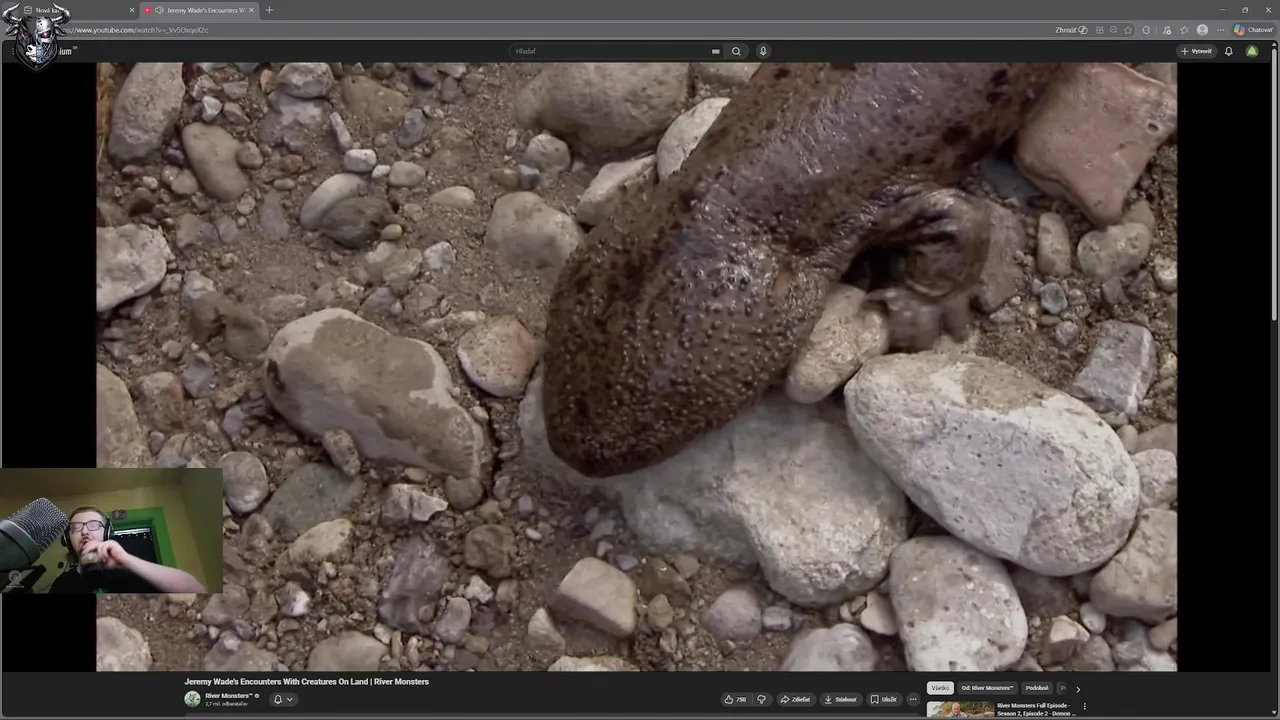The height and width of the screenshot is (720, 1280).
Task: Click the zoom magnifier in address bar
Action: point(1114,30)
